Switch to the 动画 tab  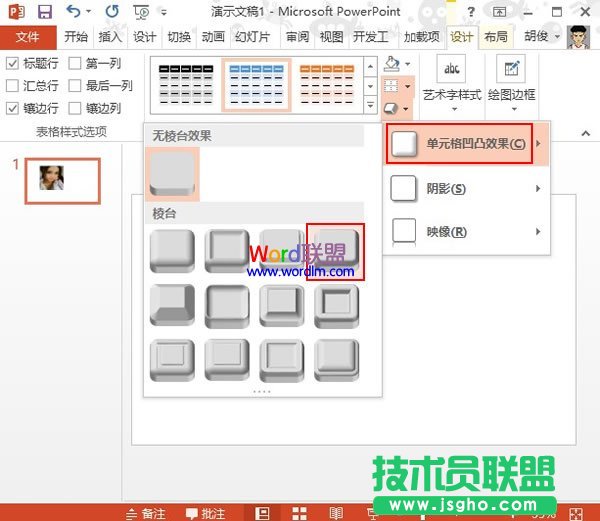coord(213,37)
